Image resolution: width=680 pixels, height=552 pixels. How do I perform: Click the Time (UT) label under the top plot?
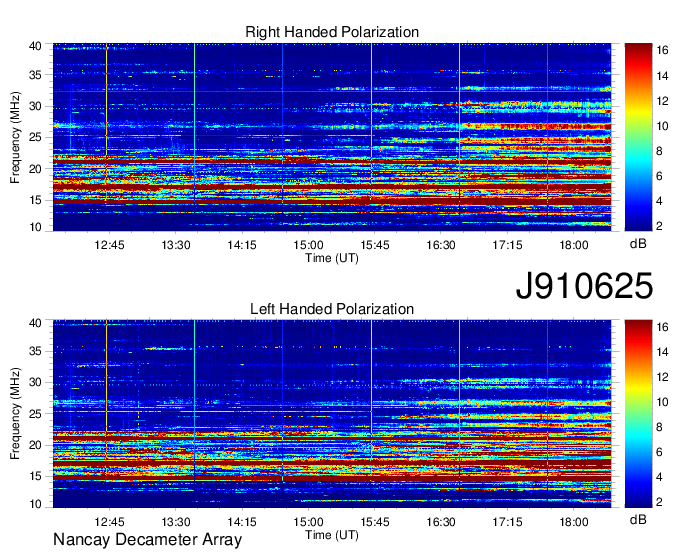(x=332, y=258)
